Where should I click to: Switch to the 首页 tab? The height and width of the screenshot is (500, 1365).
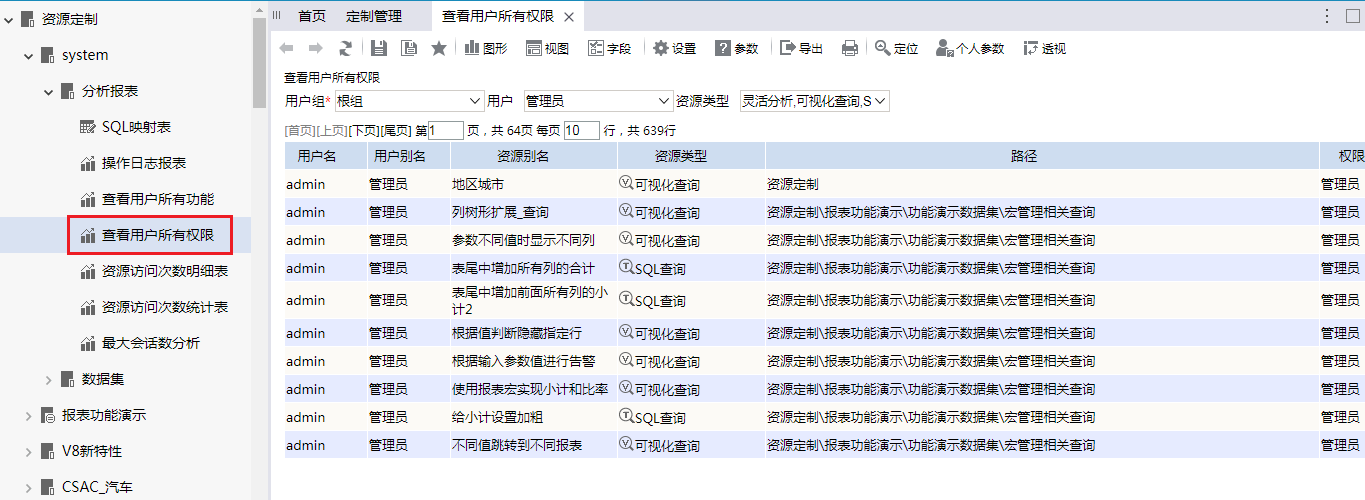coord(312,16)
